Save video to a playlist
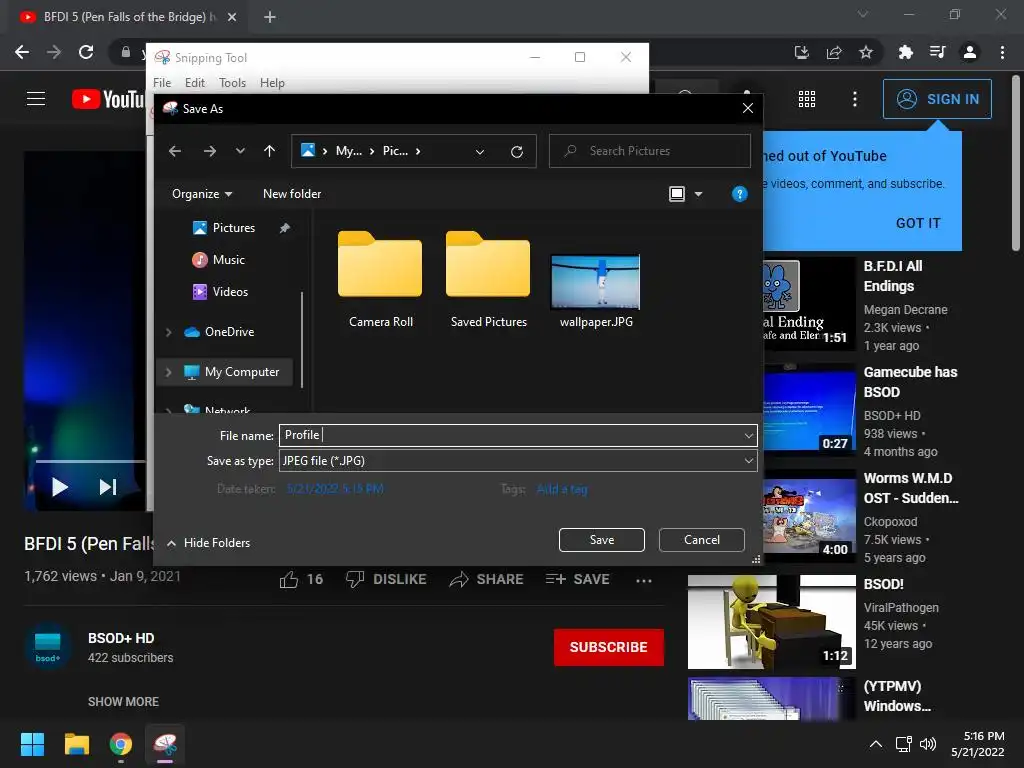The height and width of the screenshot is (768, 1024). (577, 579)
